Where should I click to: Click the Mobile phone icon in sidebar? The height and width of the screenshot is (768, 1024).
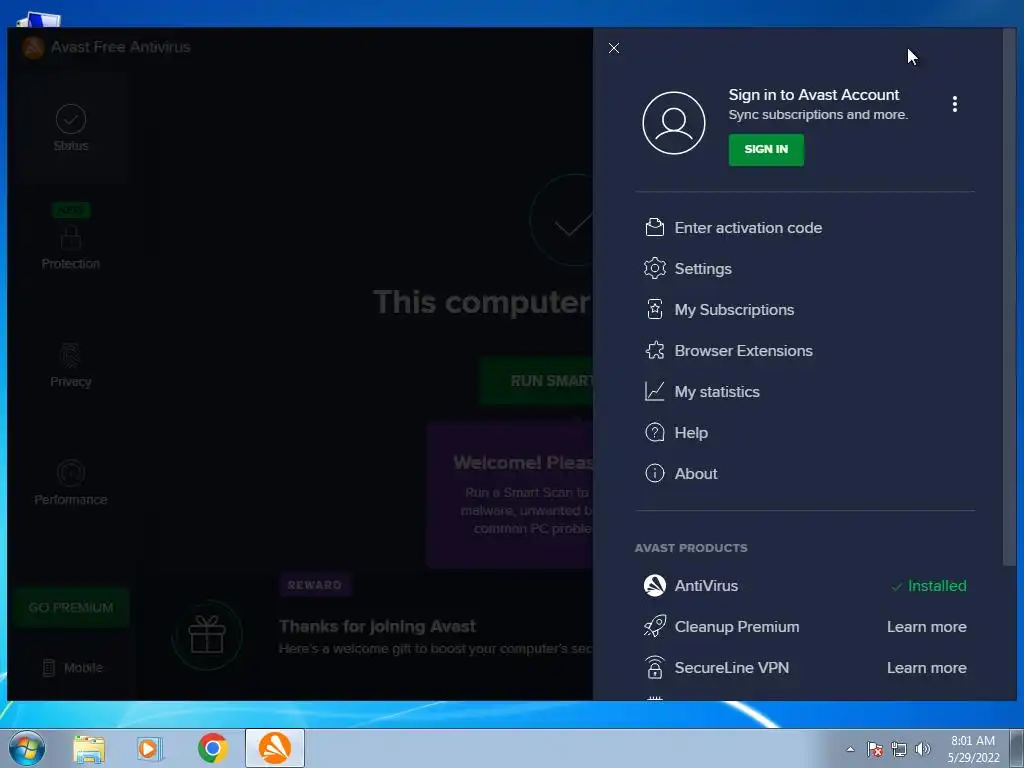48,667
